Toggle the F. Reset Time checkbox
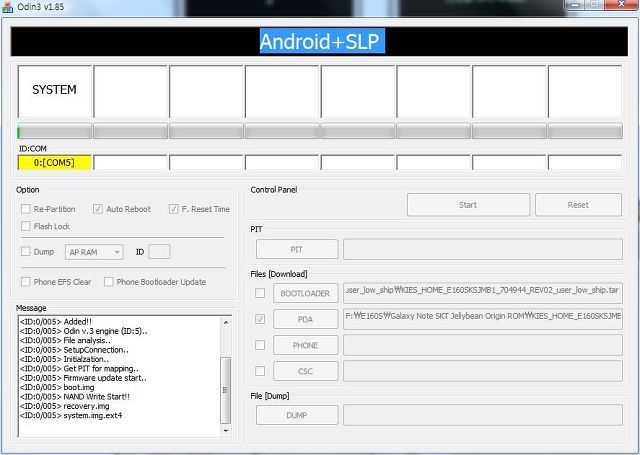Image resolution: width=640 pixels, height=455 pixels. tap(173, 209)
